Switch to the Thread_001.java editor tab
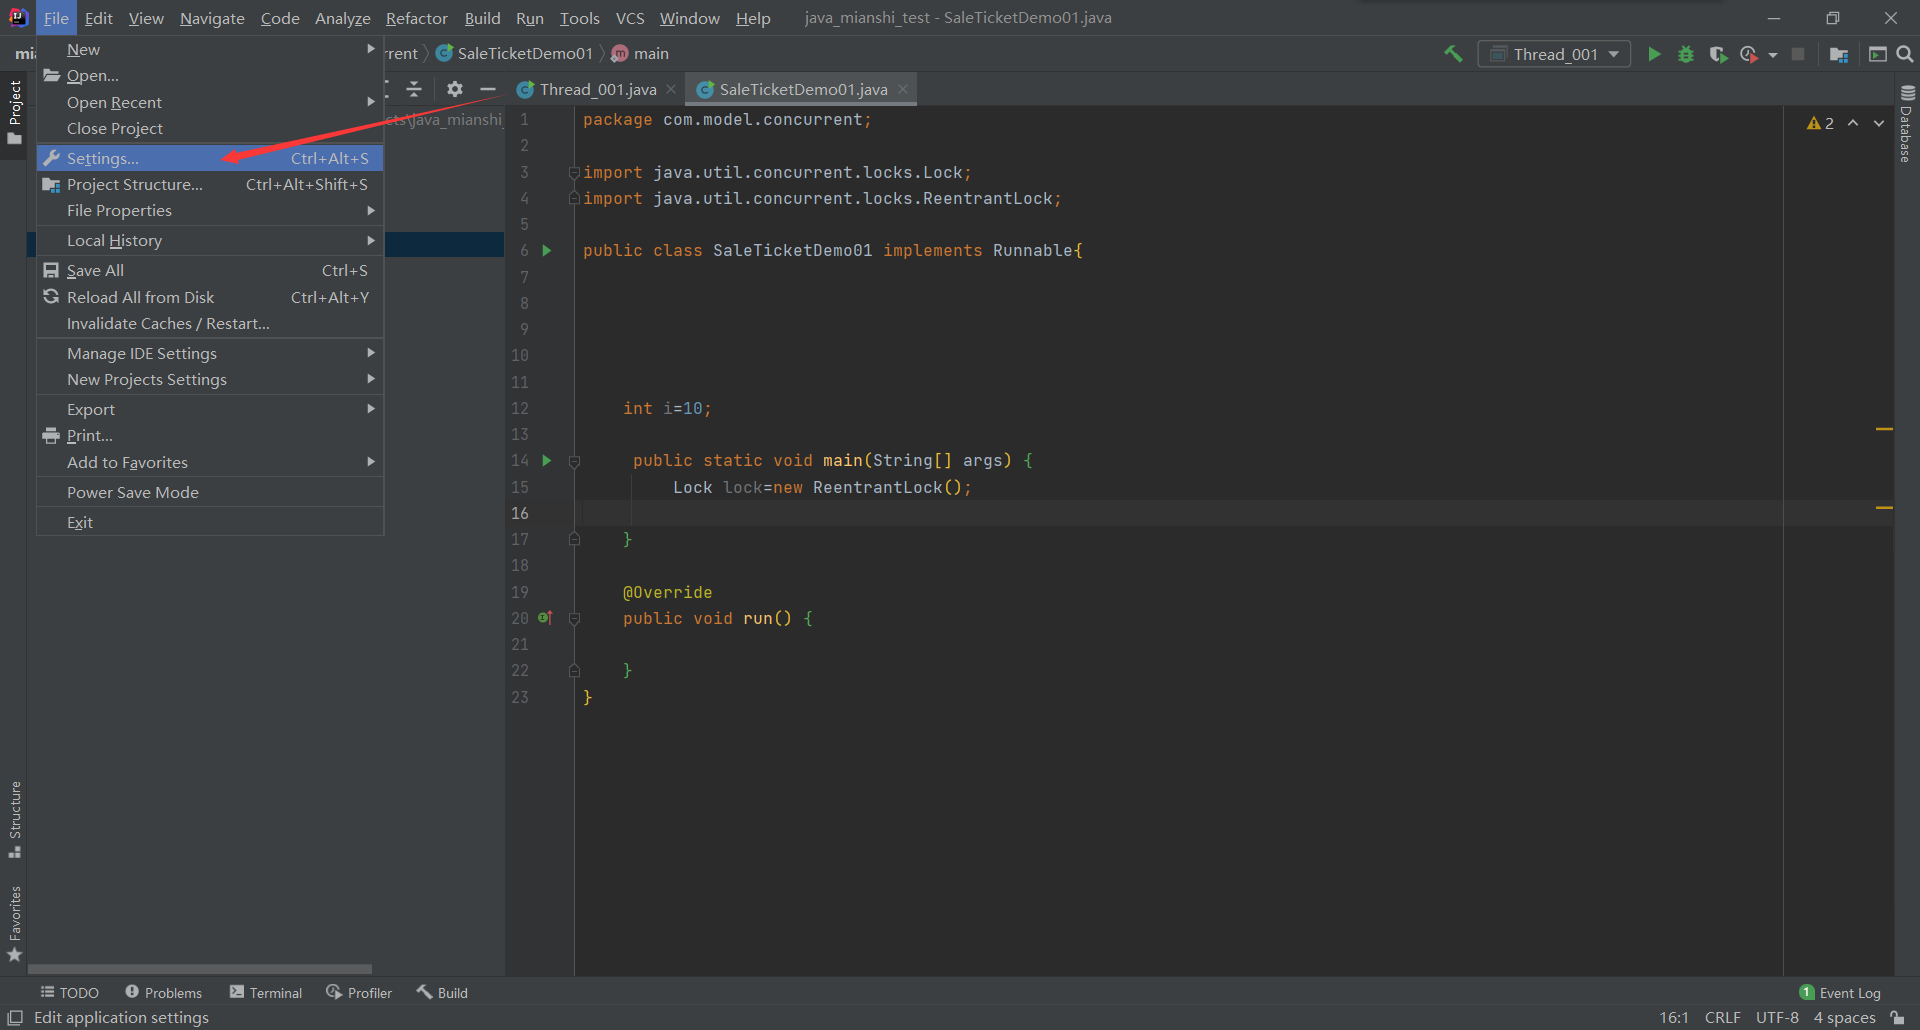This screenshot has height=1030, width=1920. 597,89
